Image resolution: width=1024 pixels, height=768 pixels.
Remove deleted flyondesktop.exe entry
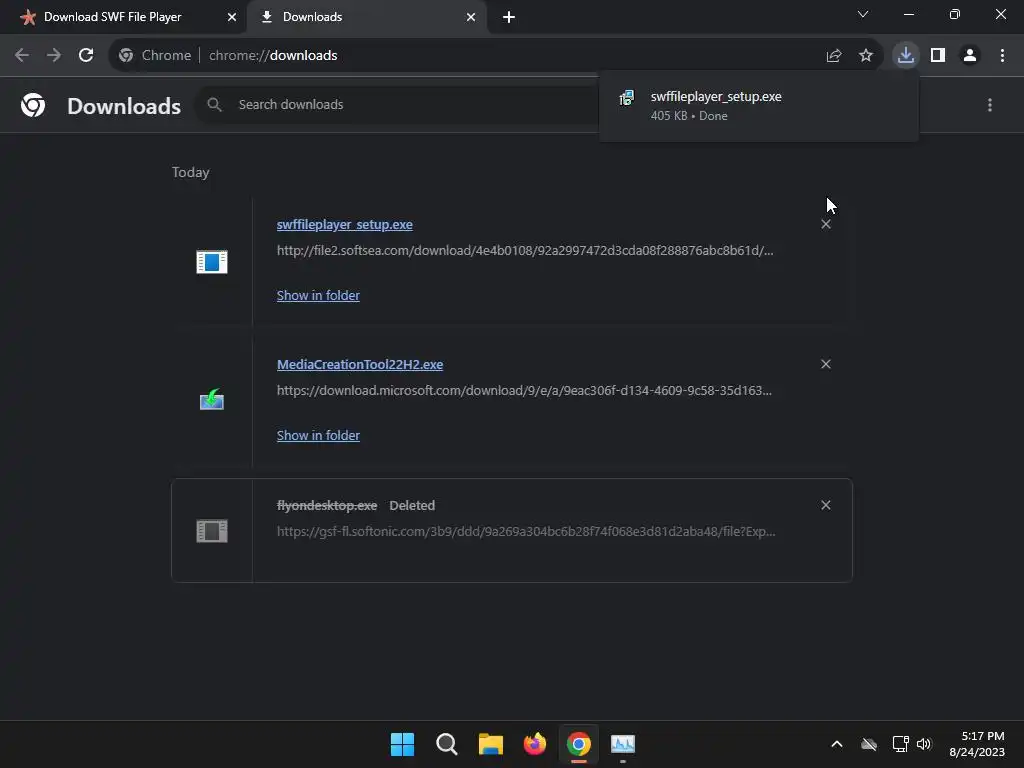click(826, 505)
